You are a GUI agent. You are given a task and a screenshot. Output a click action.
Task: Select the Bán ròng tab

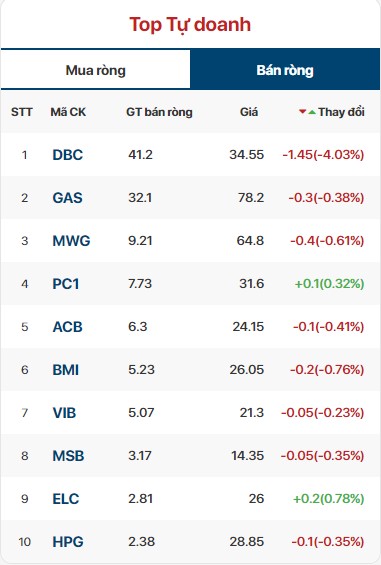285,70
